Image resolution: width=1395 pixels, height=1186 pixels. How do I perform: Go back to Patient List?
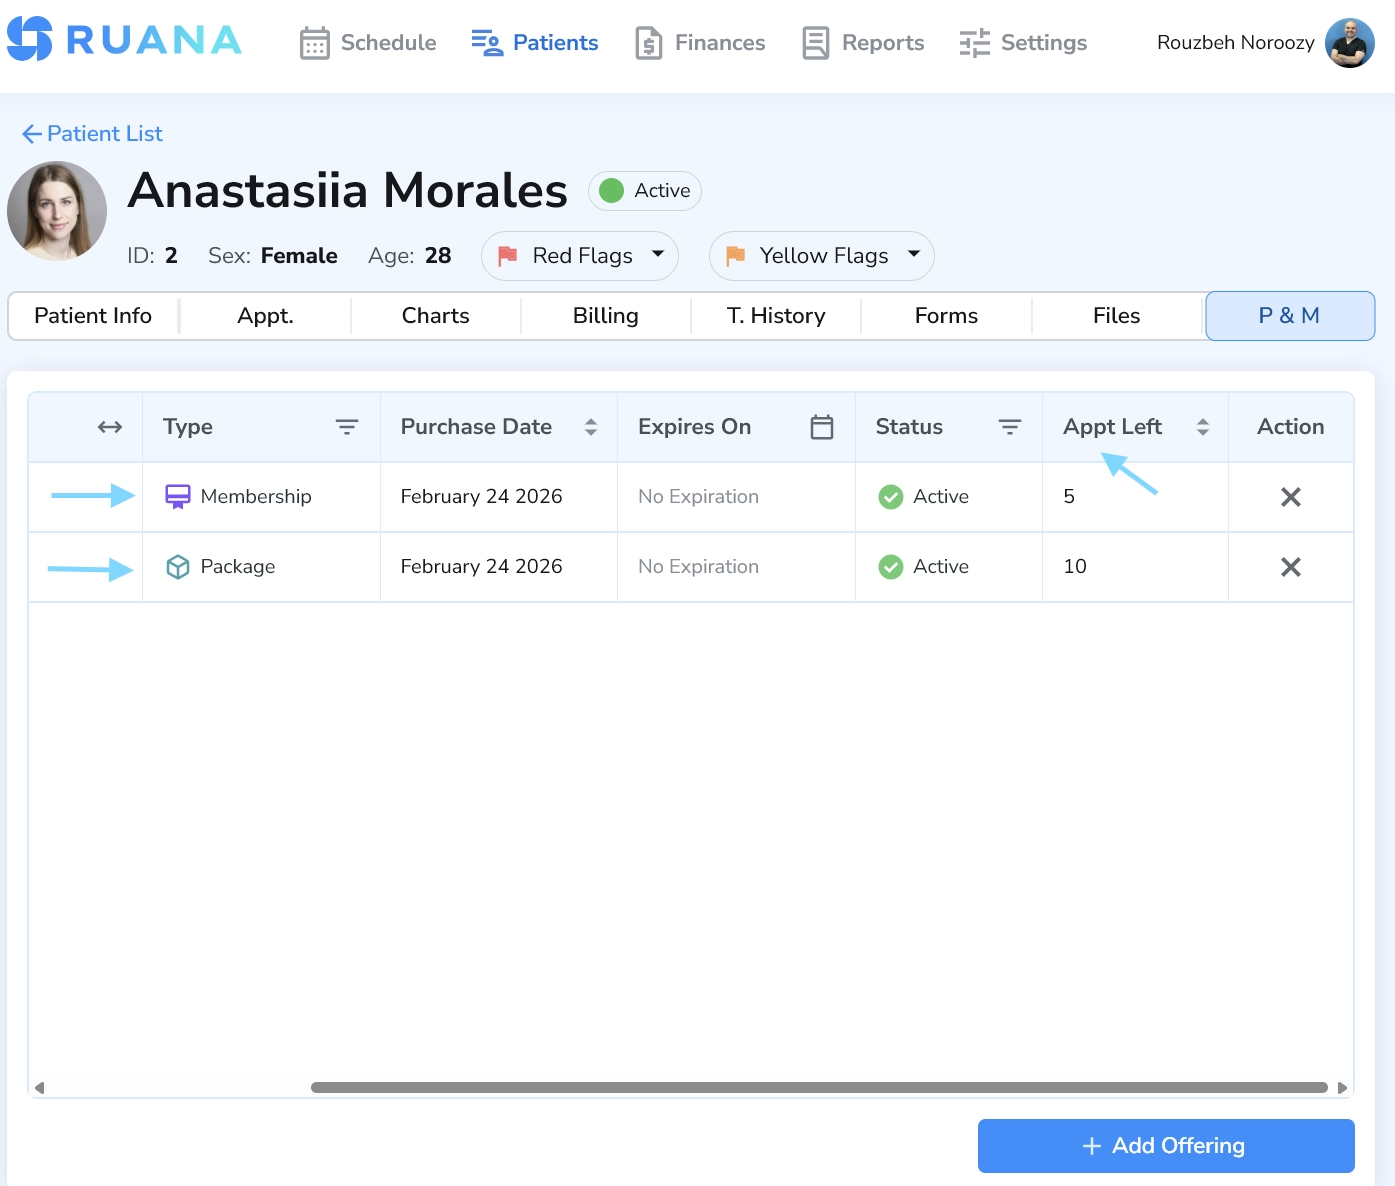(x=92, y=134)
